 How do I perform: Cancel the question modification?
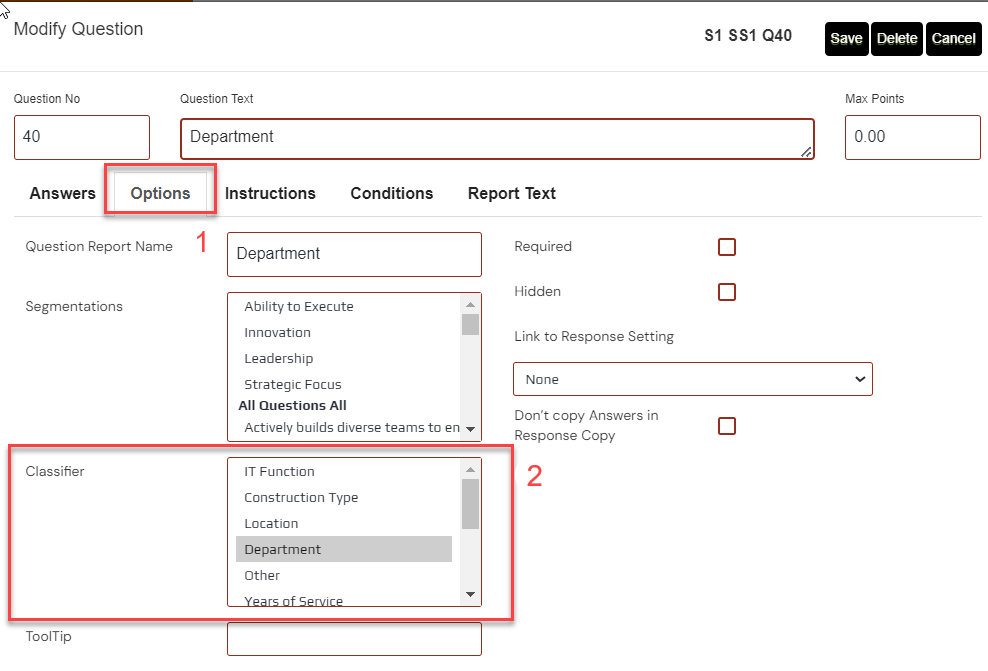pos(953,38)
